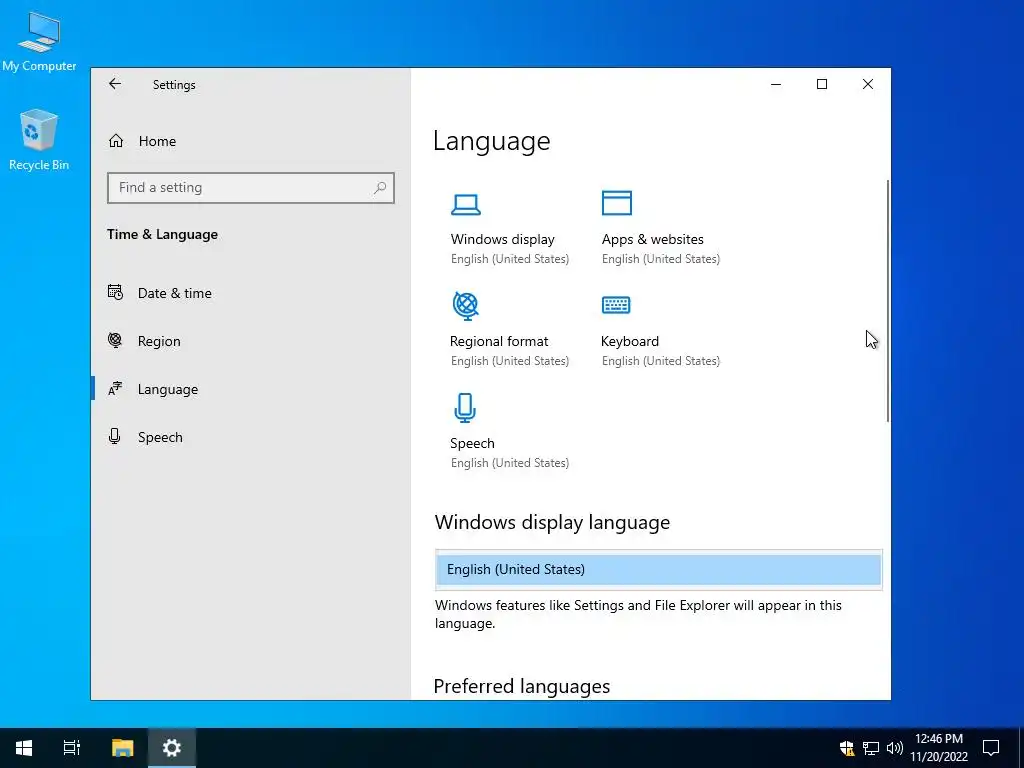Click the Apps & websites tile label
This screenshot has width=1024, height=768.
[x=652, y=240]
